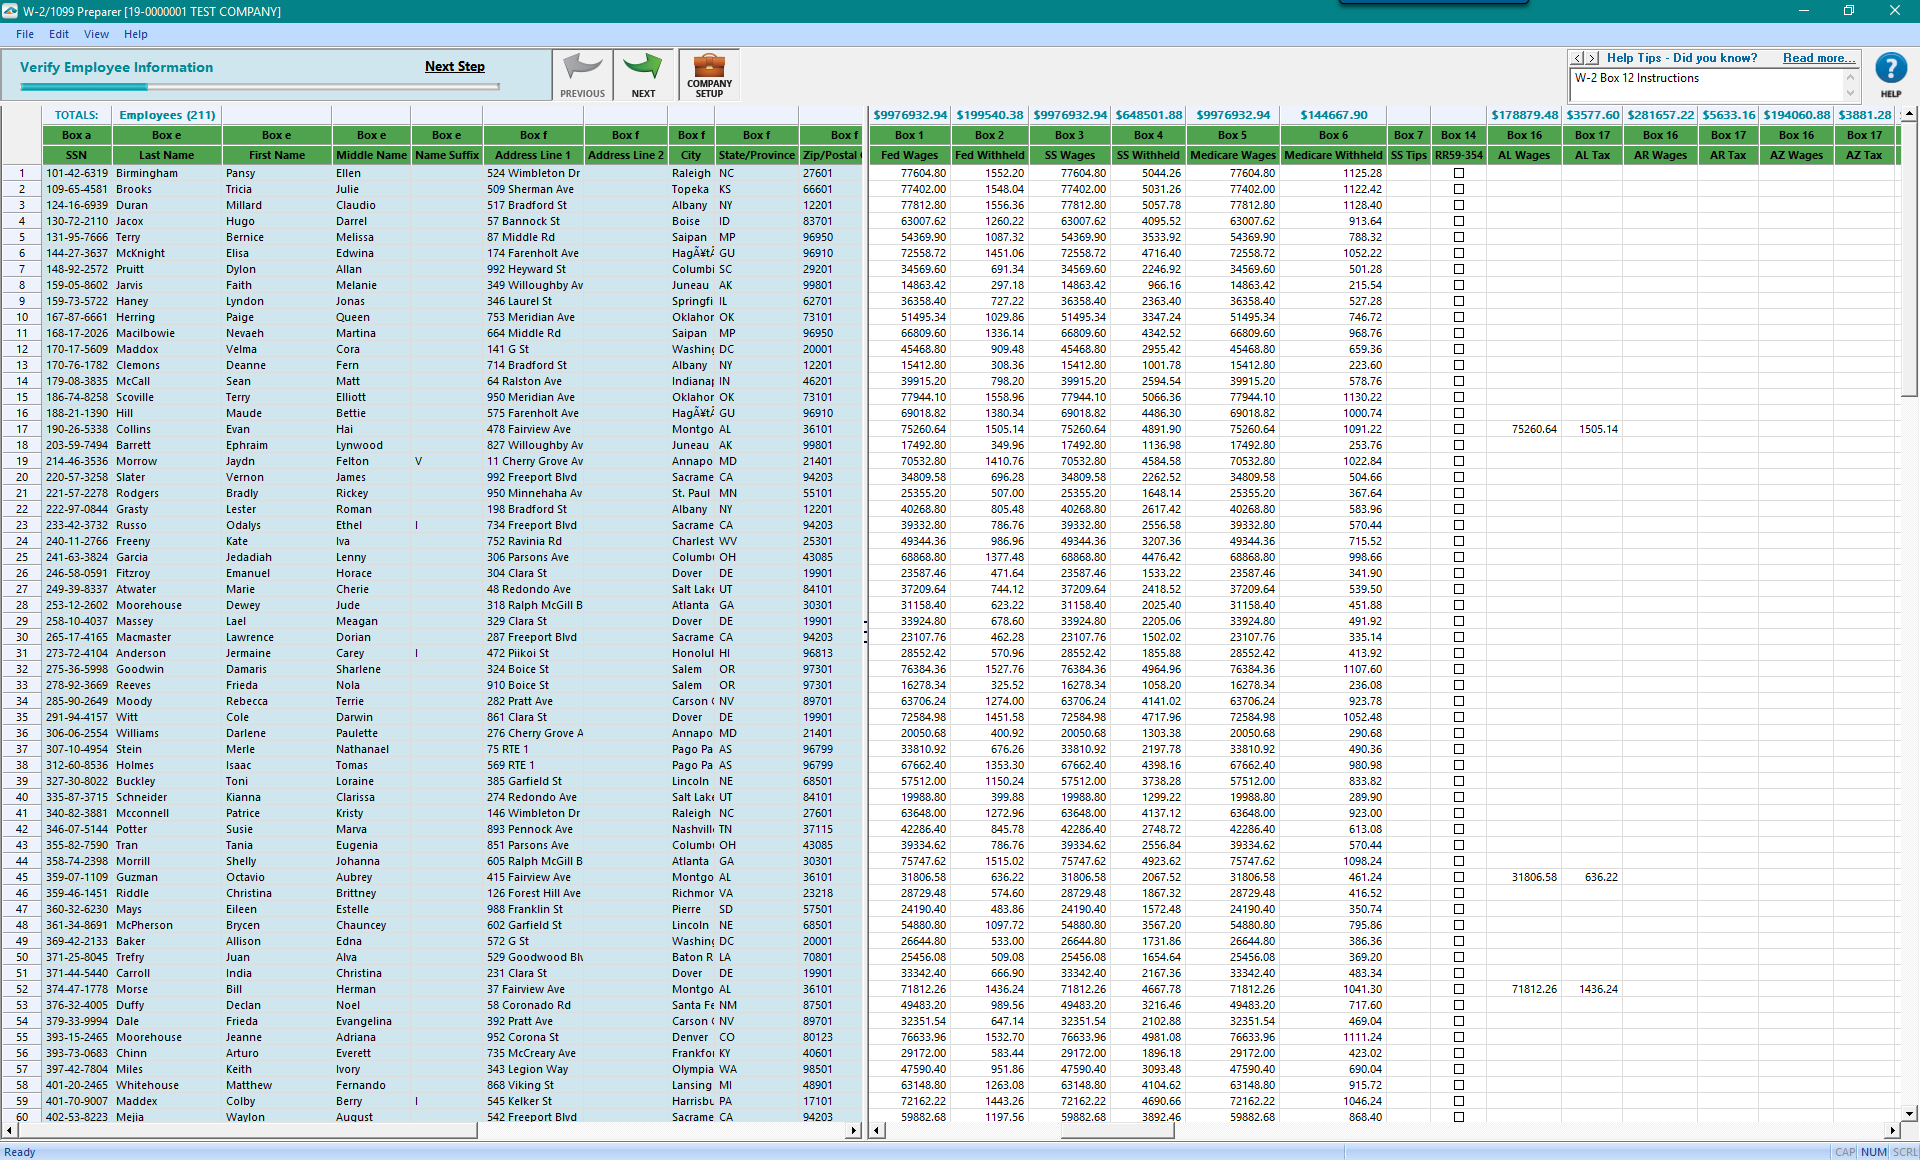Open the File menu
Screen dimensions: 1920x1160
click(x=25, y=34)
